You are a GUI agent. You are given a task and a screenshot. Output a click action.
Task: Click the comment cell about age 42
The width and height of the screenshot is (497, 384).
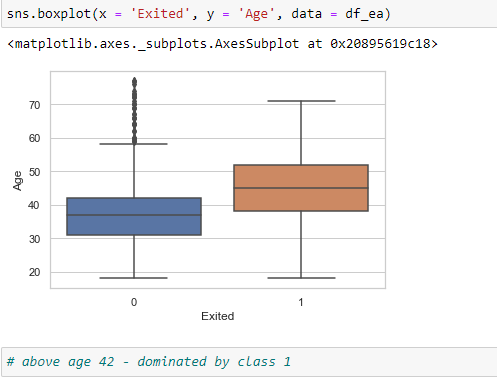click(249, 362)
